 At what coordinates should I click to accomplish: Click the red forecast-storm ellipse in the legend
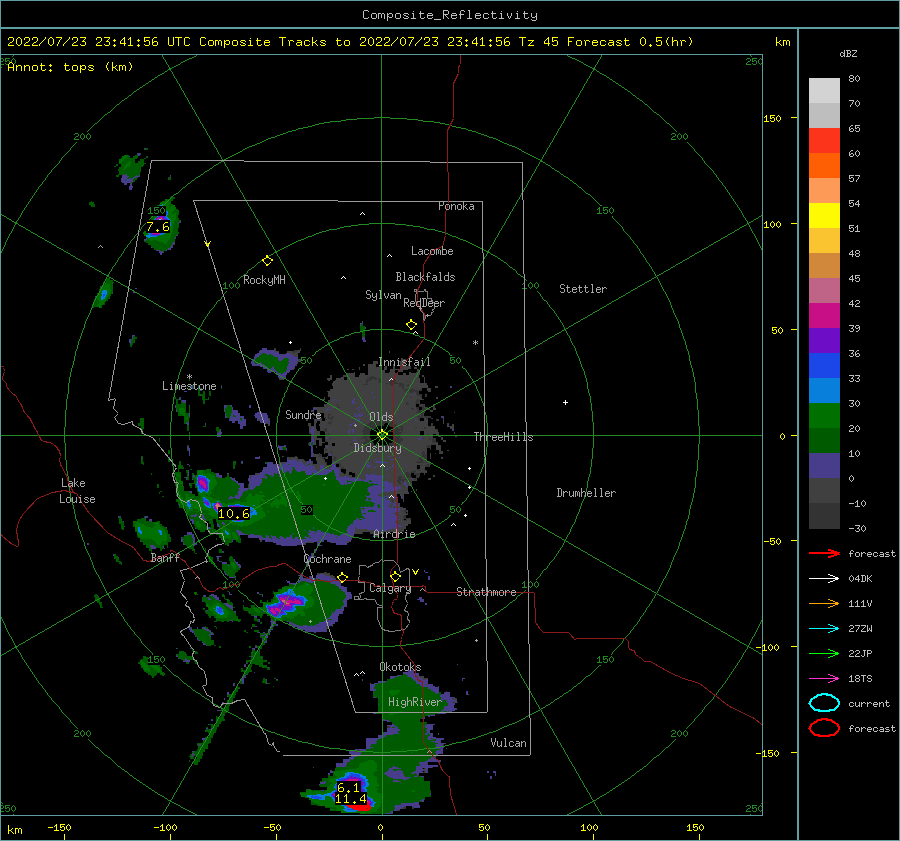[x=824, y=728]
